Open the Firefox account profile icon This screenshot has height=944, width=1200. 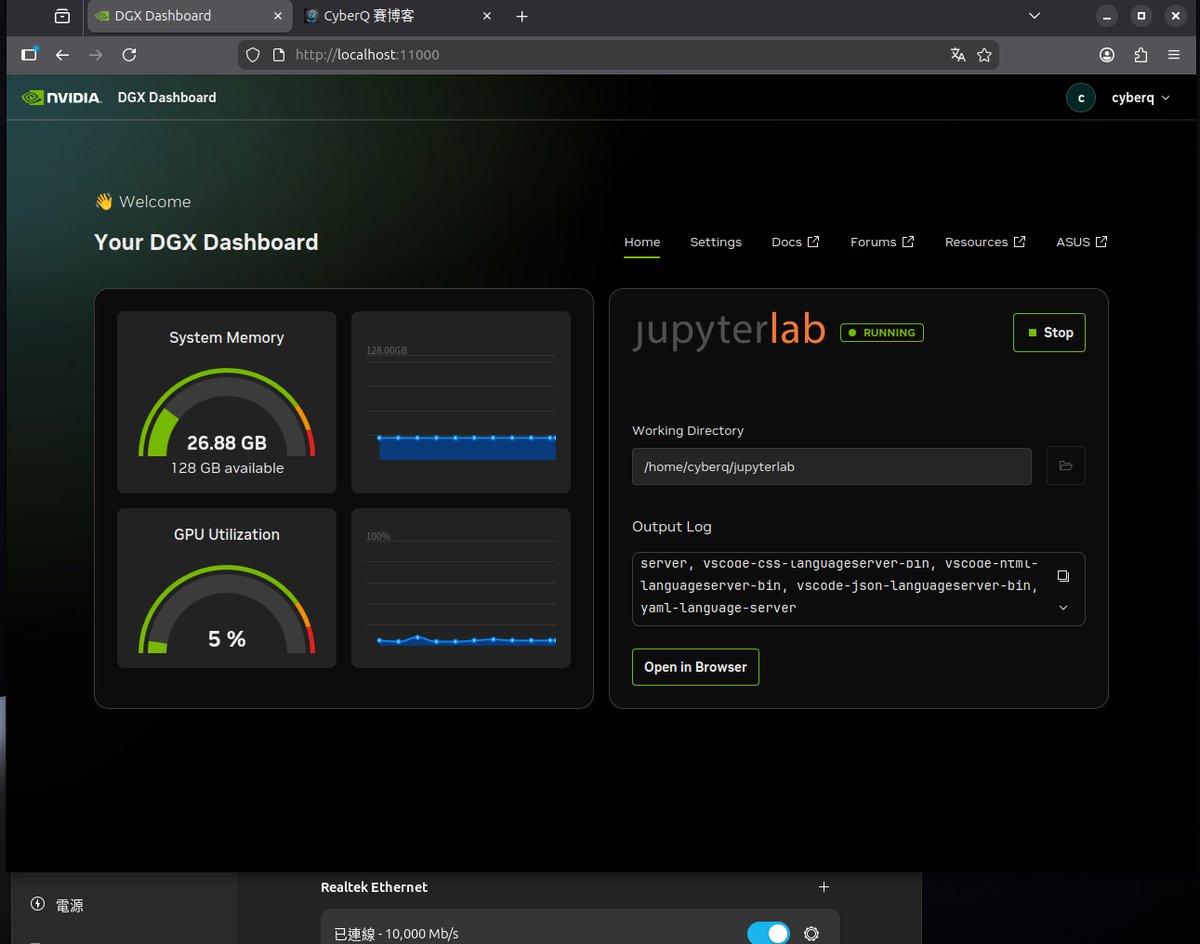(1107, 55)
